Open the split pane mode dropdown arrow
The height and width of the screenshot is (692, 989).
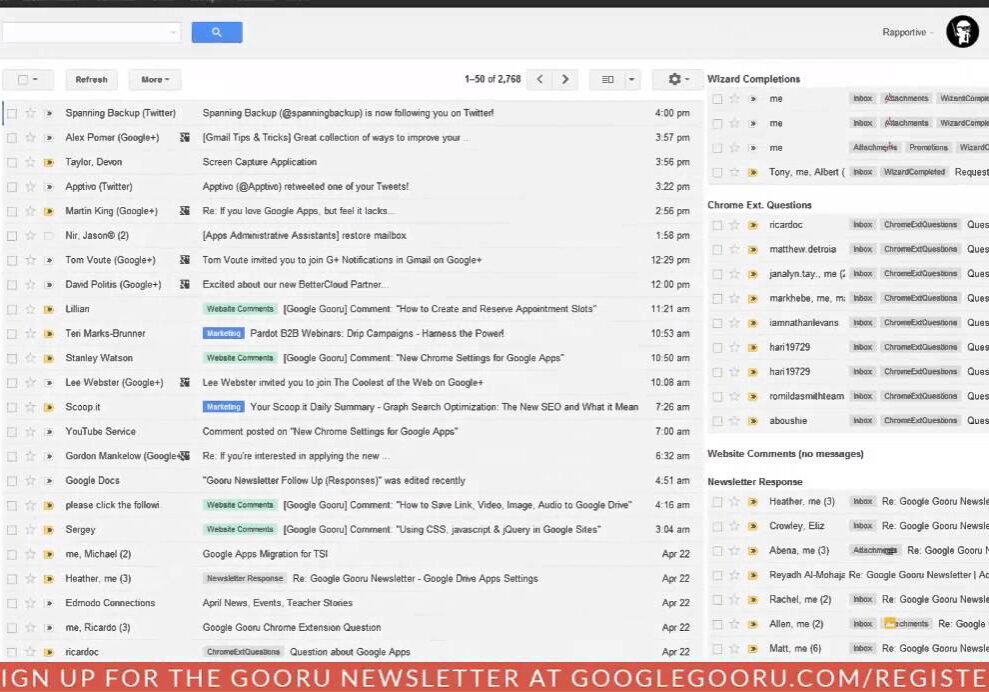631,79
